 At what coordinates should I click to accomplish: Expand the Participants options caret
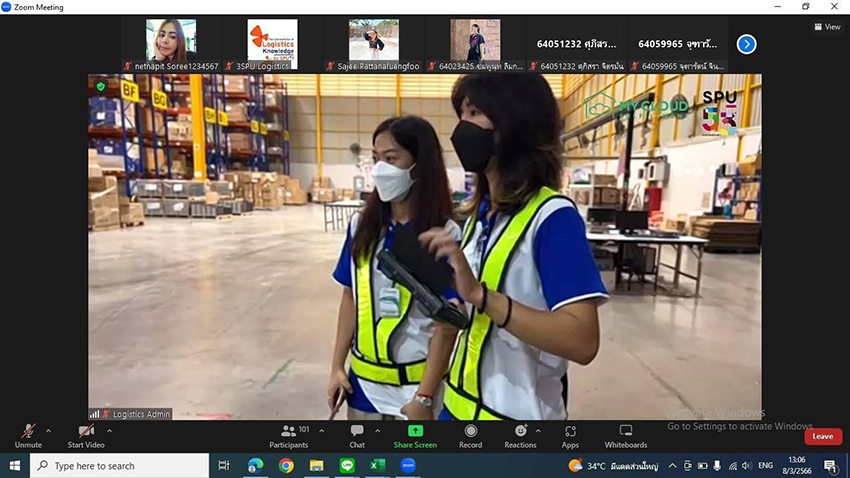321,431
